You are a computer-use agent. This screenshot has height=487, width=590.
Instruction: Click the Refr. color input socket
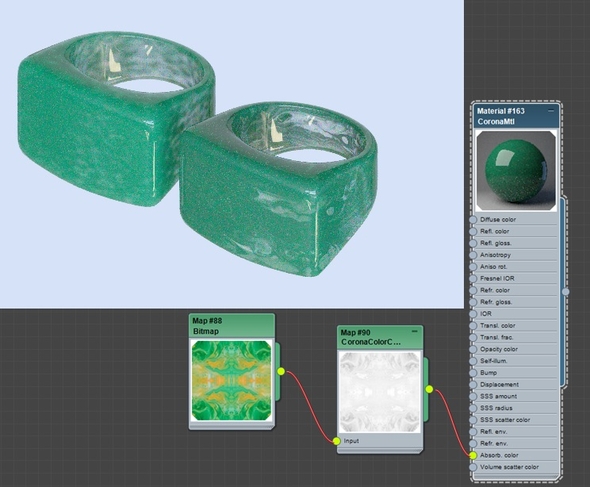(473, 291)
